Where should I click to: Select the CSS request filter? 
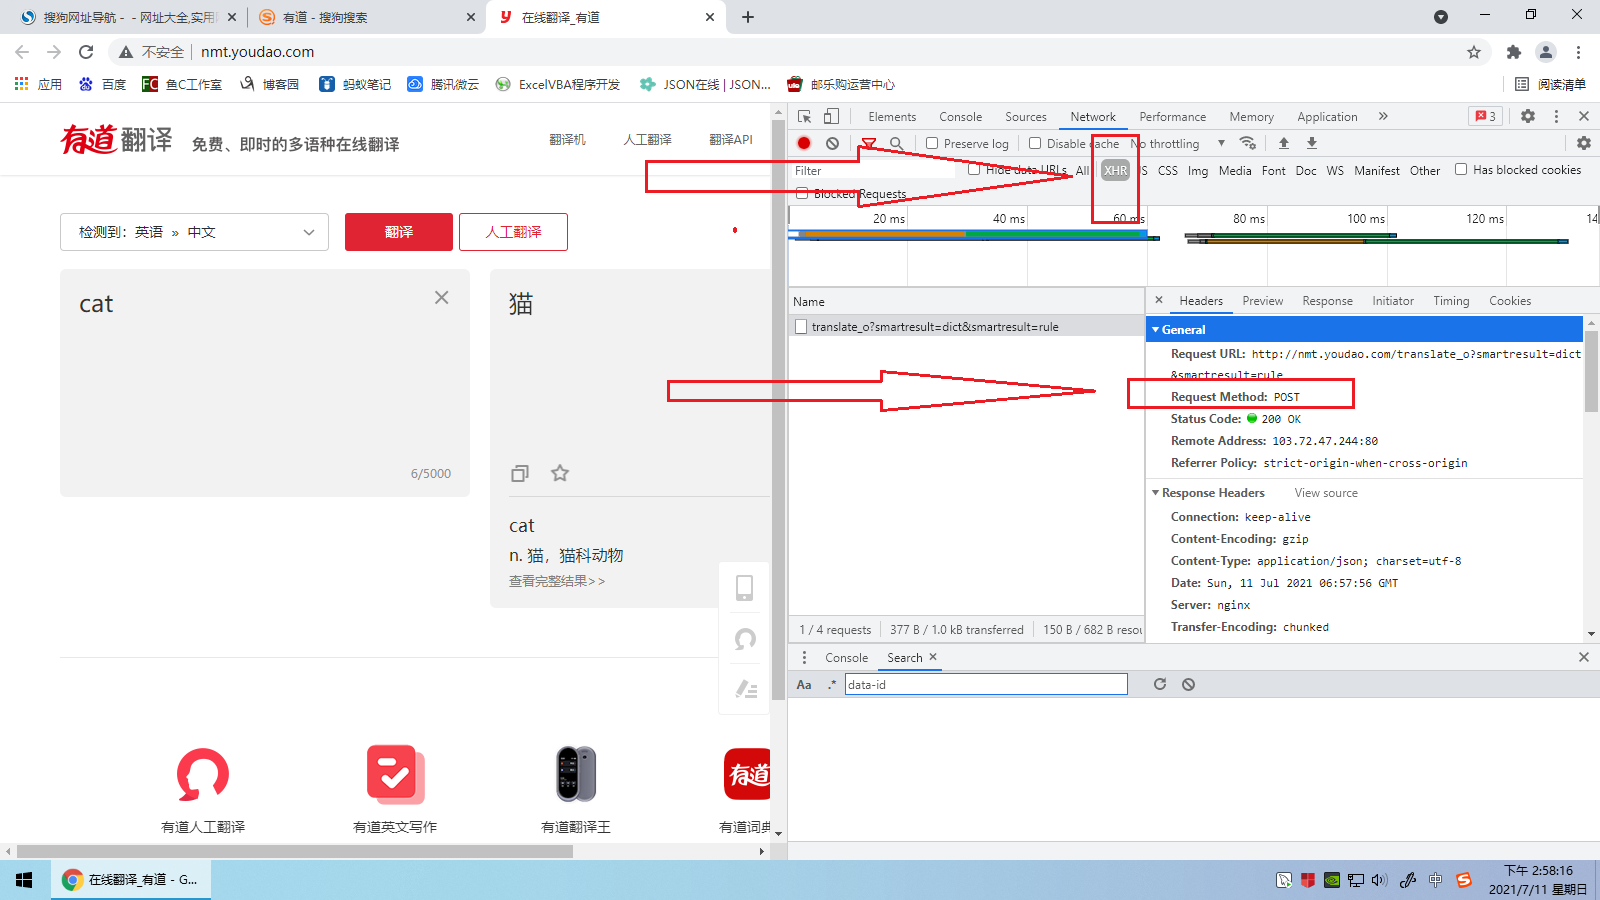pyautogui.click(x=1168, y=171)
